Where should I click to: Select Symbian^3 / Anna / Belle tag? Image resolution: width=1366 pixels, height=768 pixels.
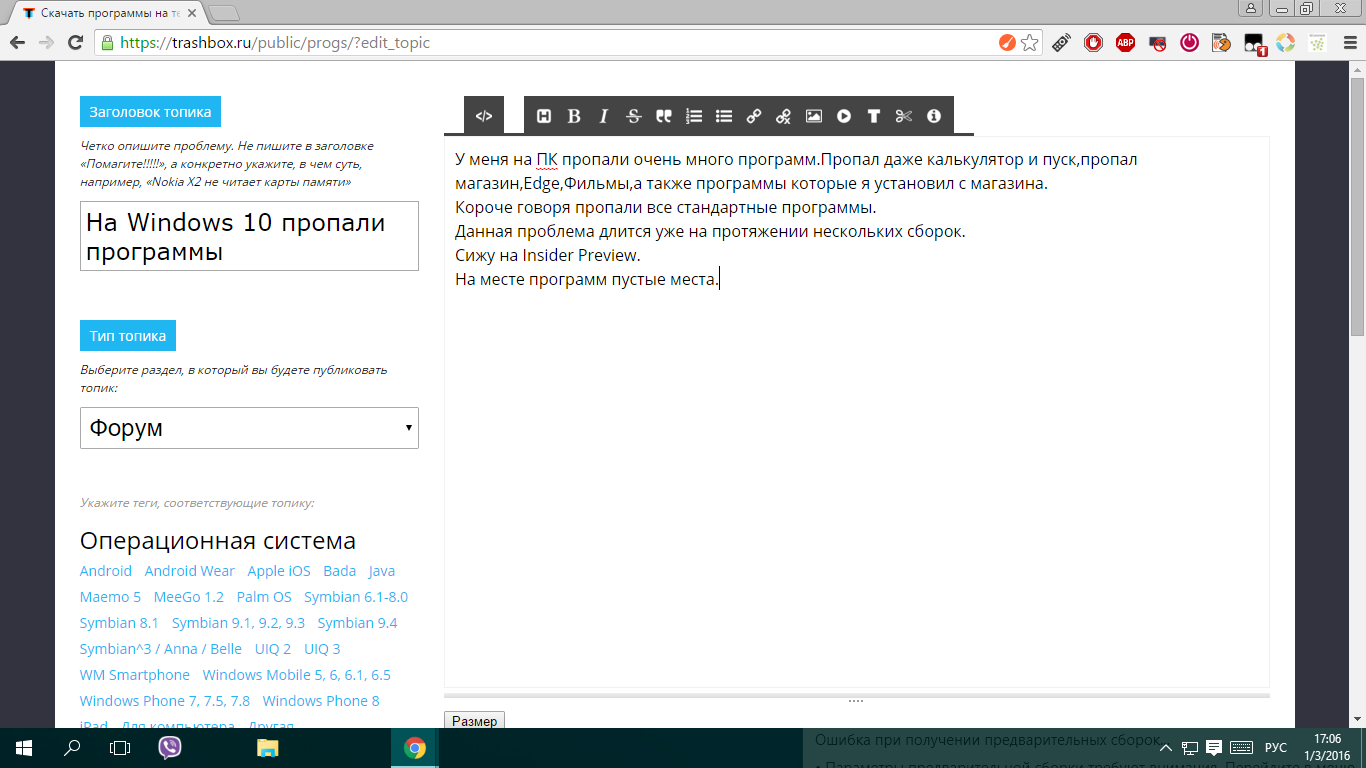pyautogui.click(x=161, y=649)
